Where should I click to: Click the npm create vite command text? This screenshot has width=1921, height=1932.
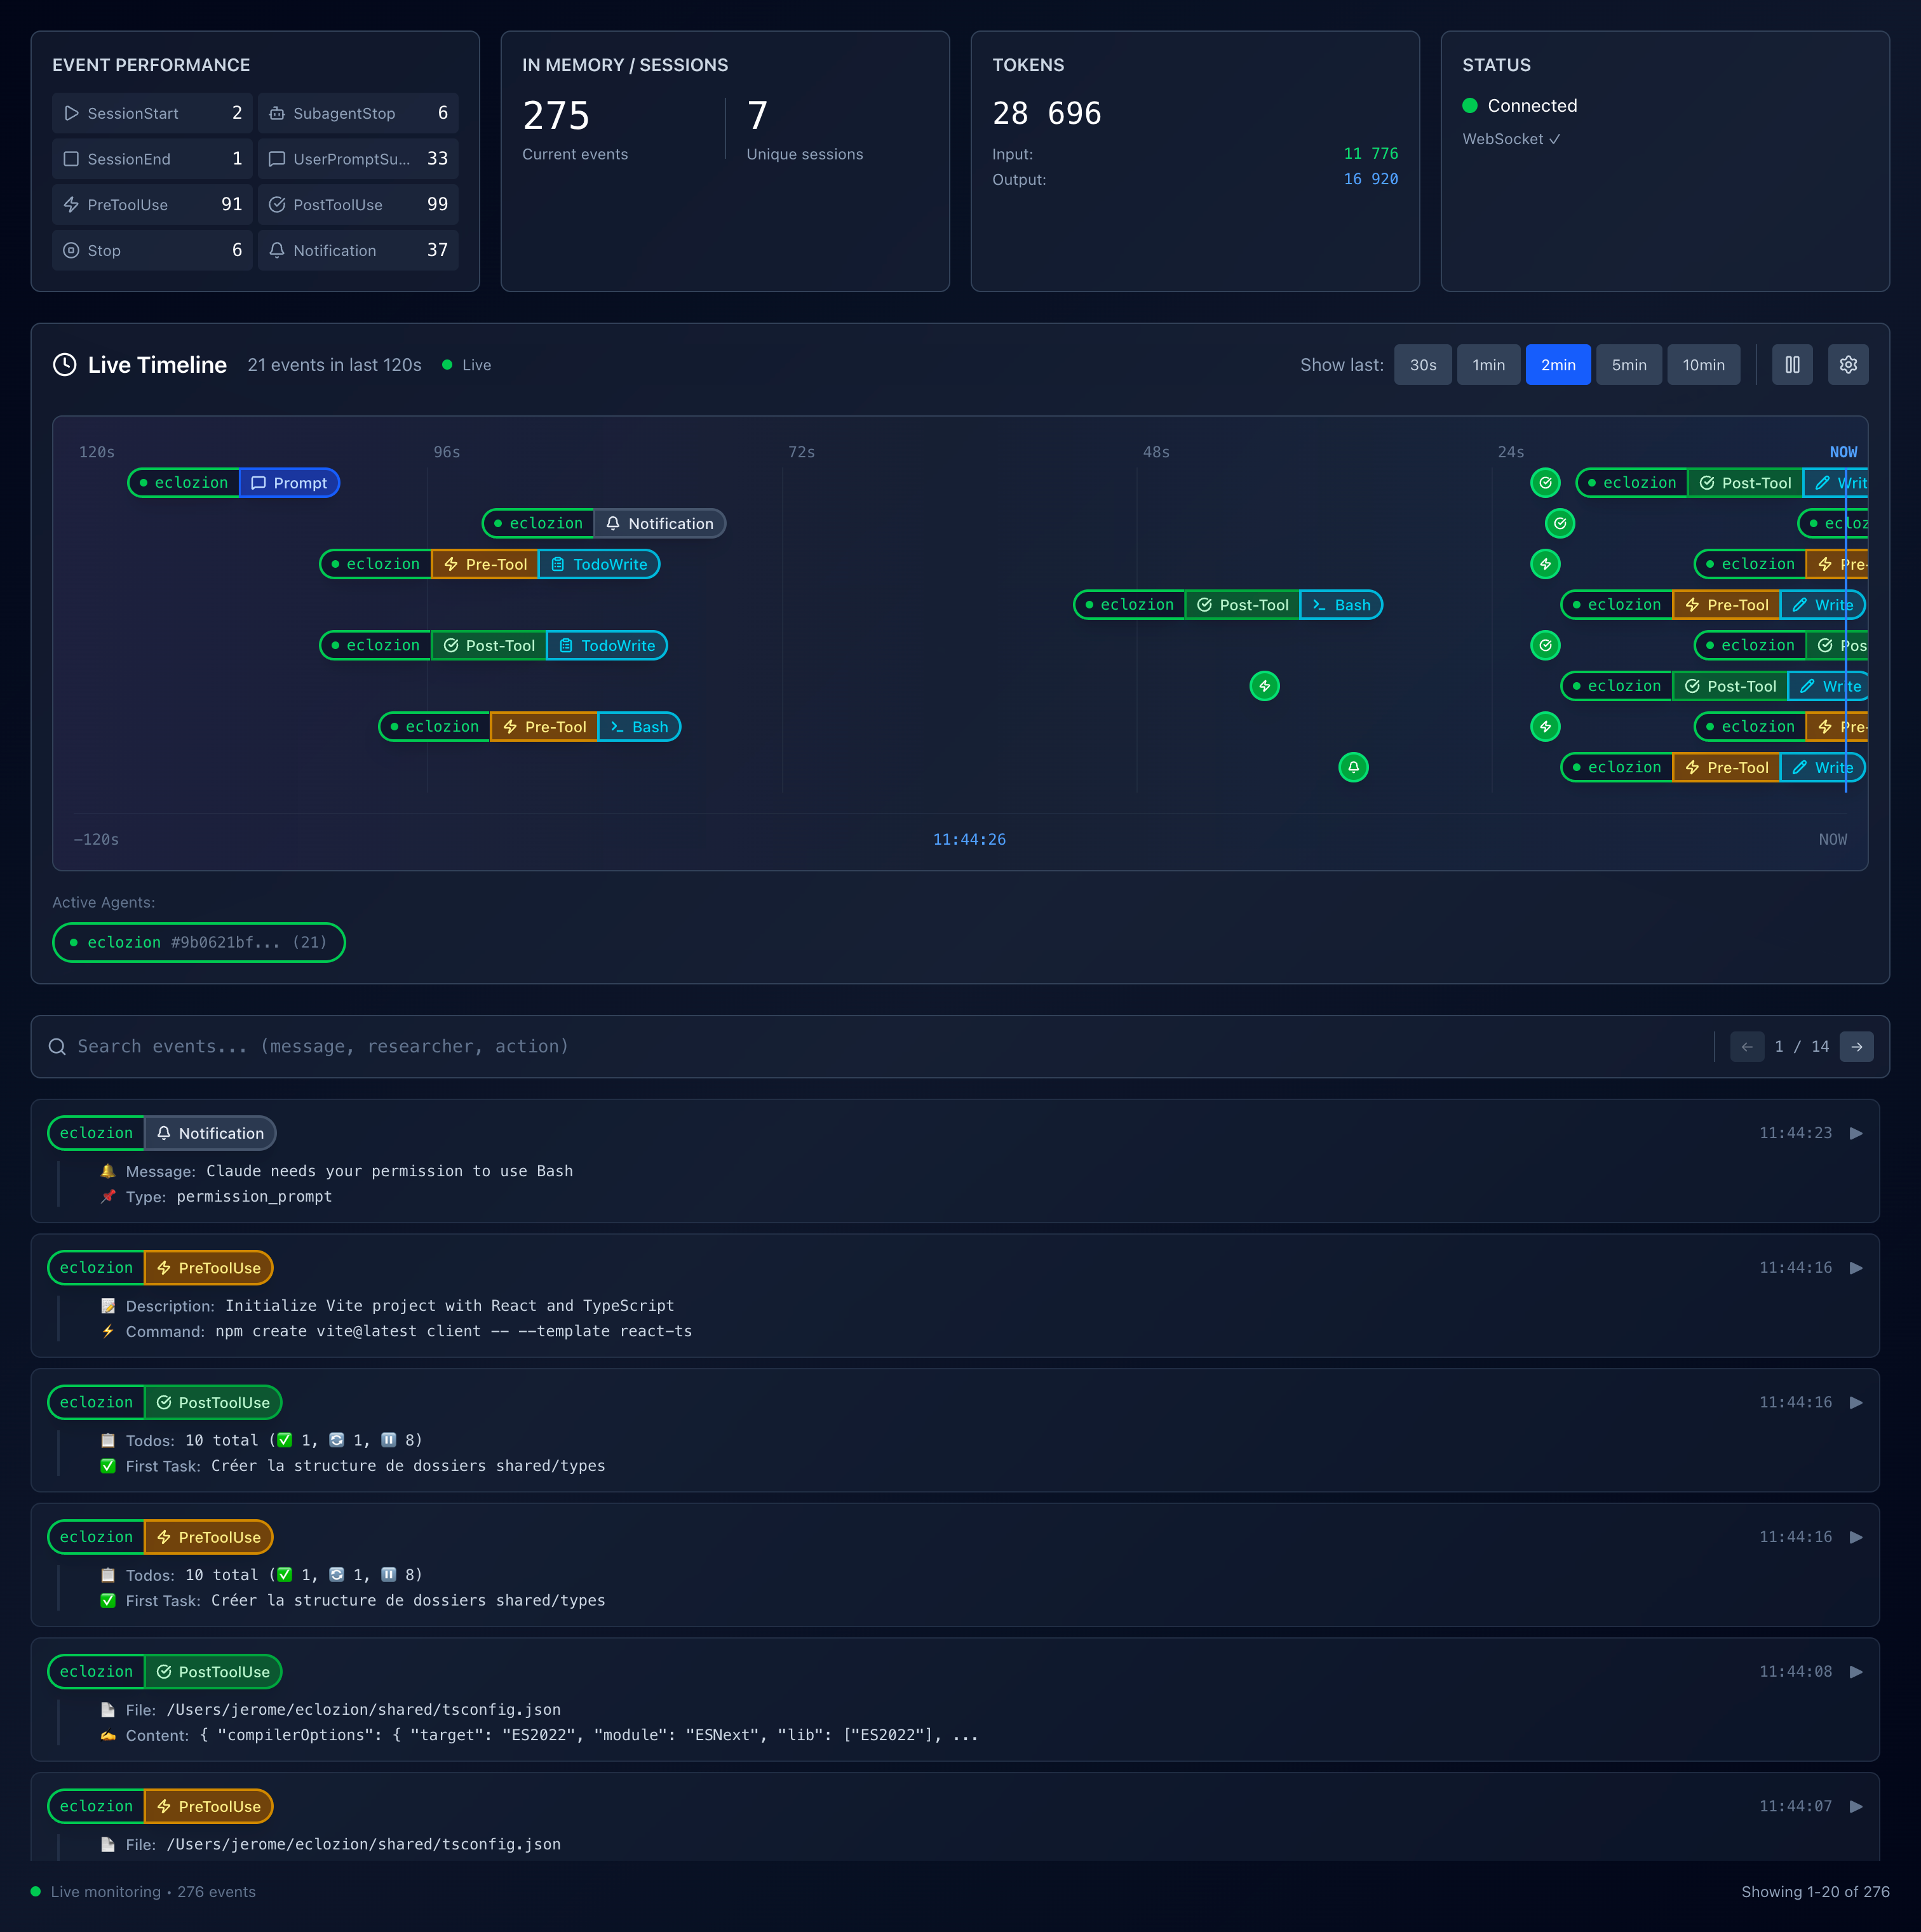point(454,1331)
